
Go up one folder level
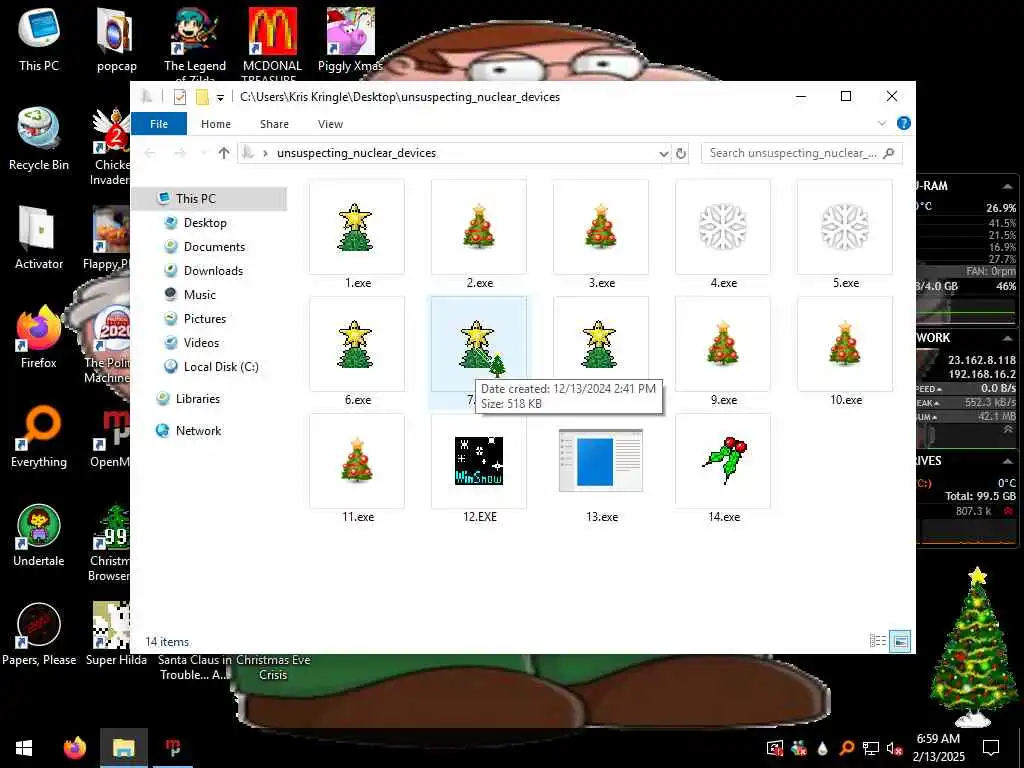(x=224, y=153)
